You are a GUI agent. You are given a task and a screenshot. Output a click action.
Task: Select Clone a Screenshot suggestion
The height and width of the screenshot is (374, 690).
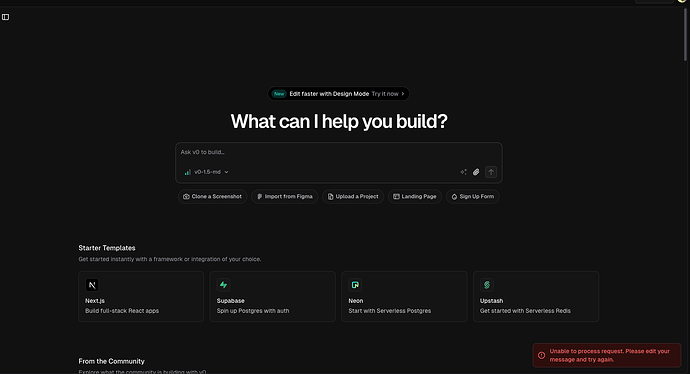coord(213,197)
